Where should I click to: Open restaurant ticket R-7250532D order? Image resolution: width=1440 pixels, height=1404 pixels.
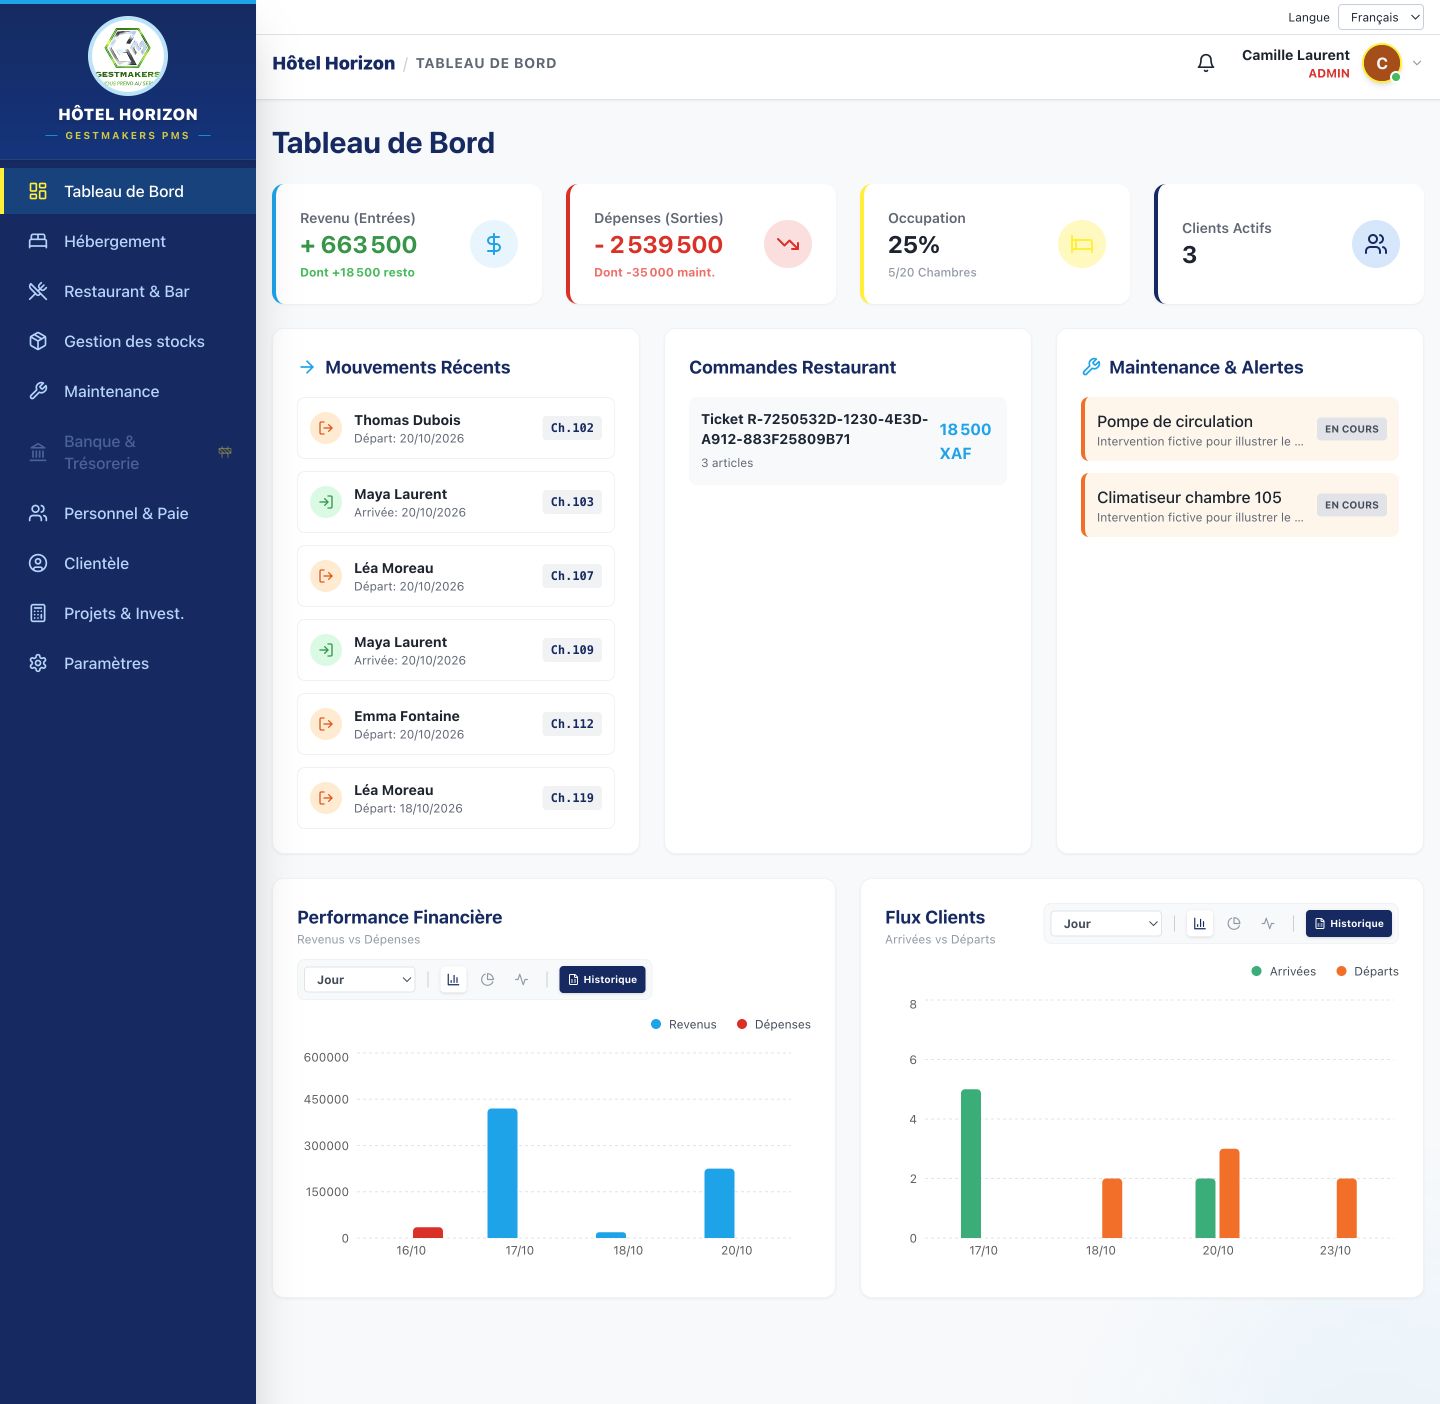848,441
